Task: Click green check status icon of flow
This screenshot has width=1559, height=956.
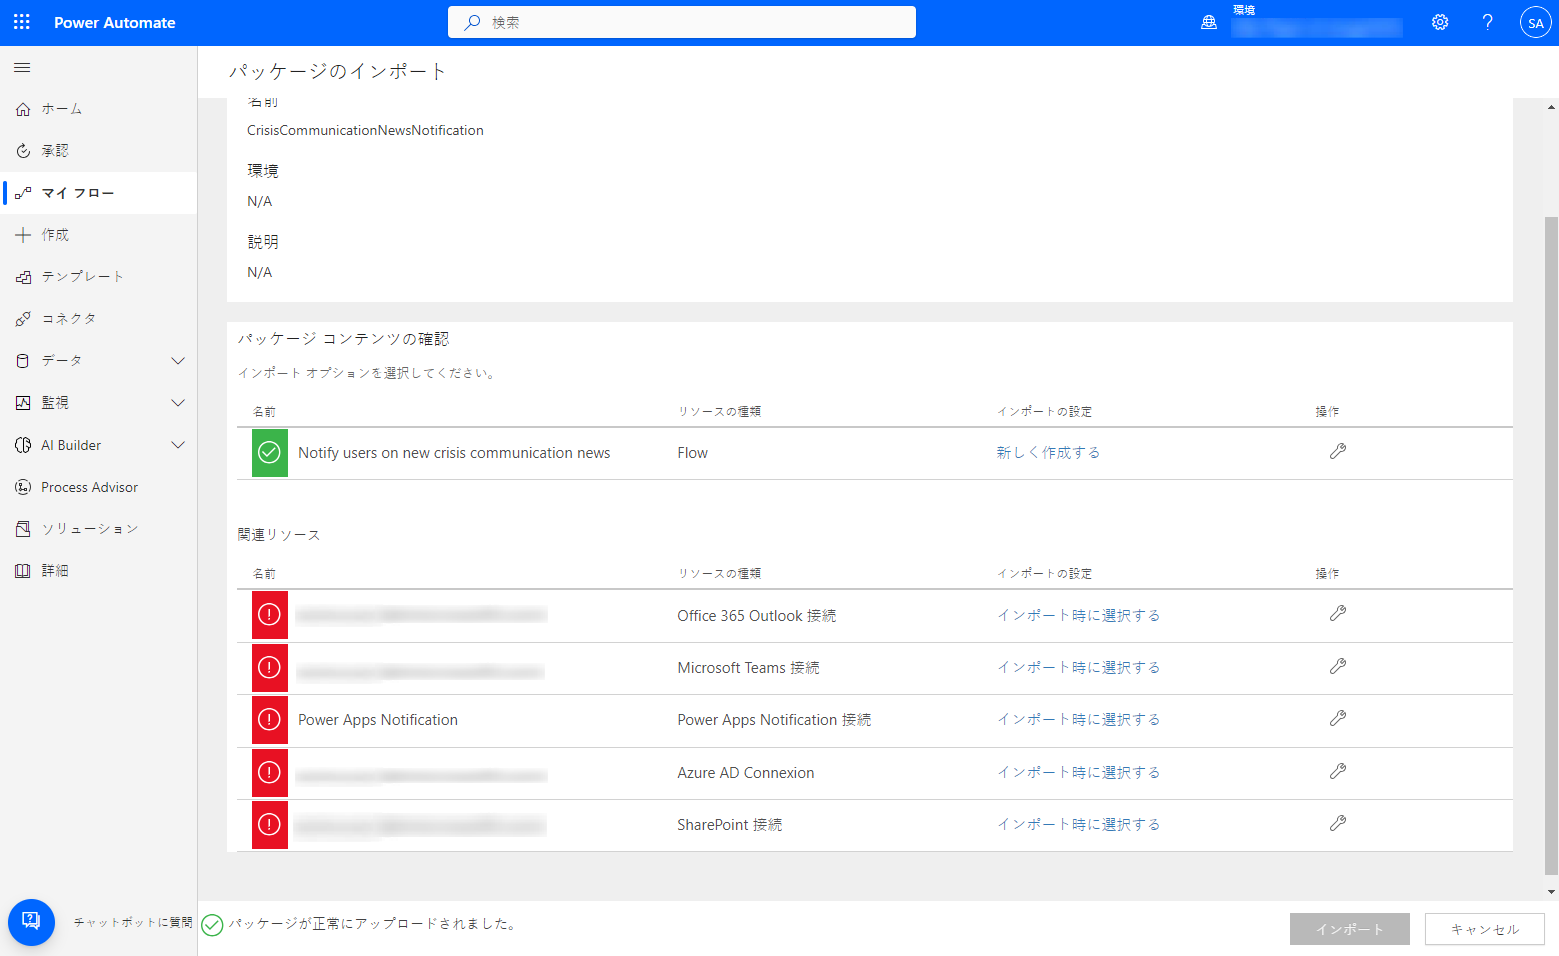Action: point(270,453)
